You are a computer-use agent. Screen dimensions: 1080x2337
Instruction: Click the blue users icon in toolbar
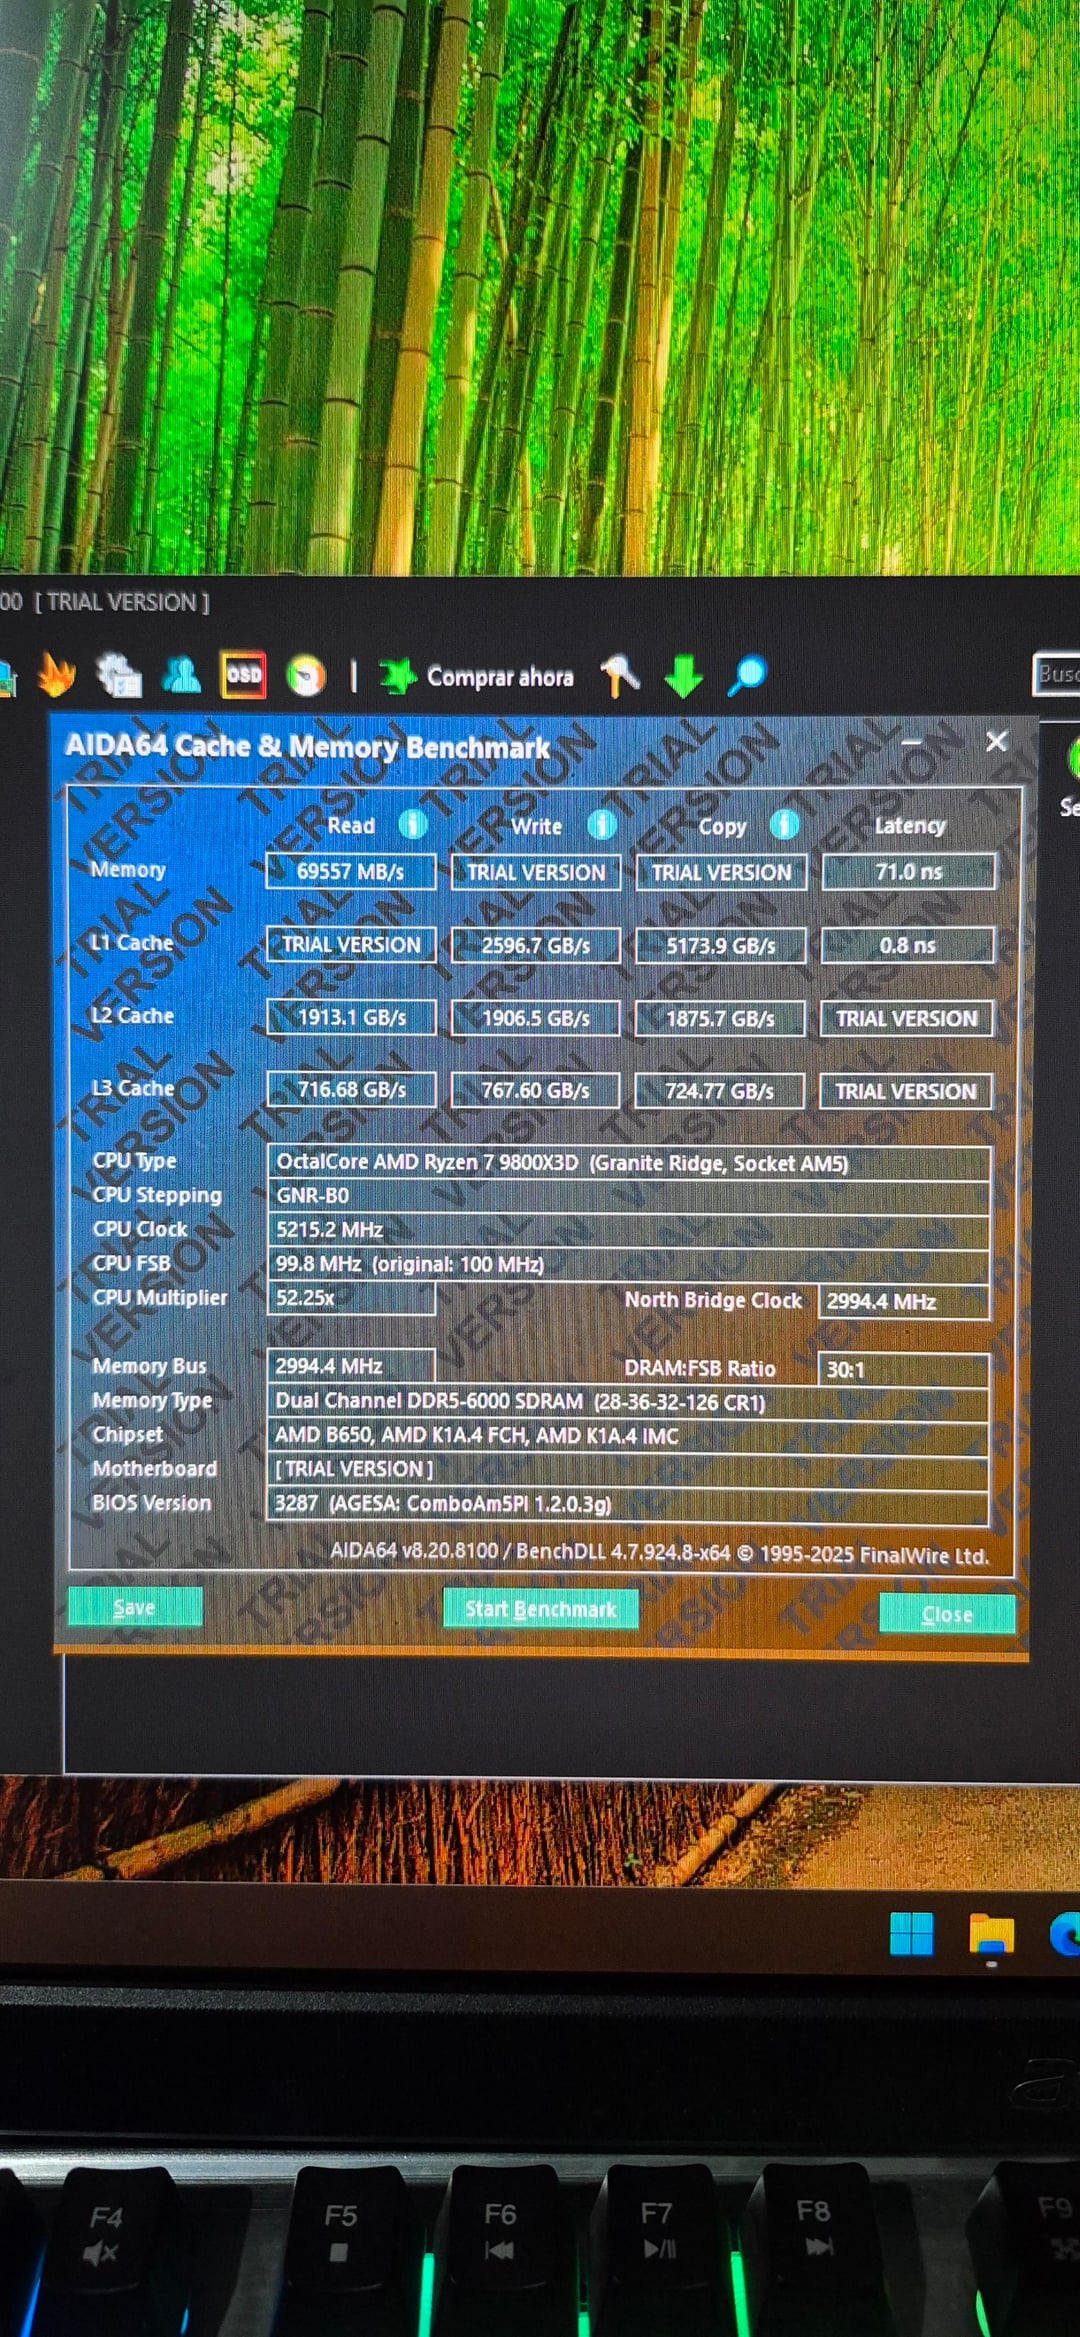[x=181, y=675]
